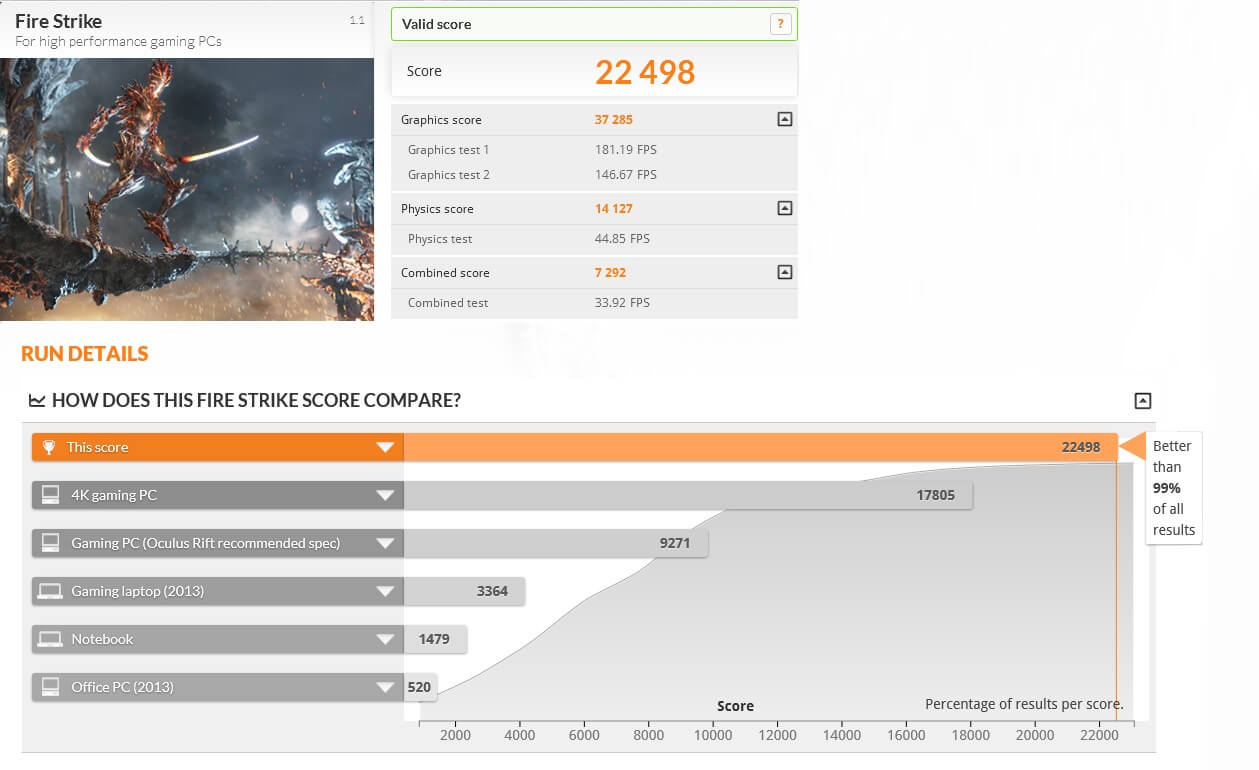Click the RUN DETAILS heading
Screen dimensions: 1259x770
(x=85, y=354)
